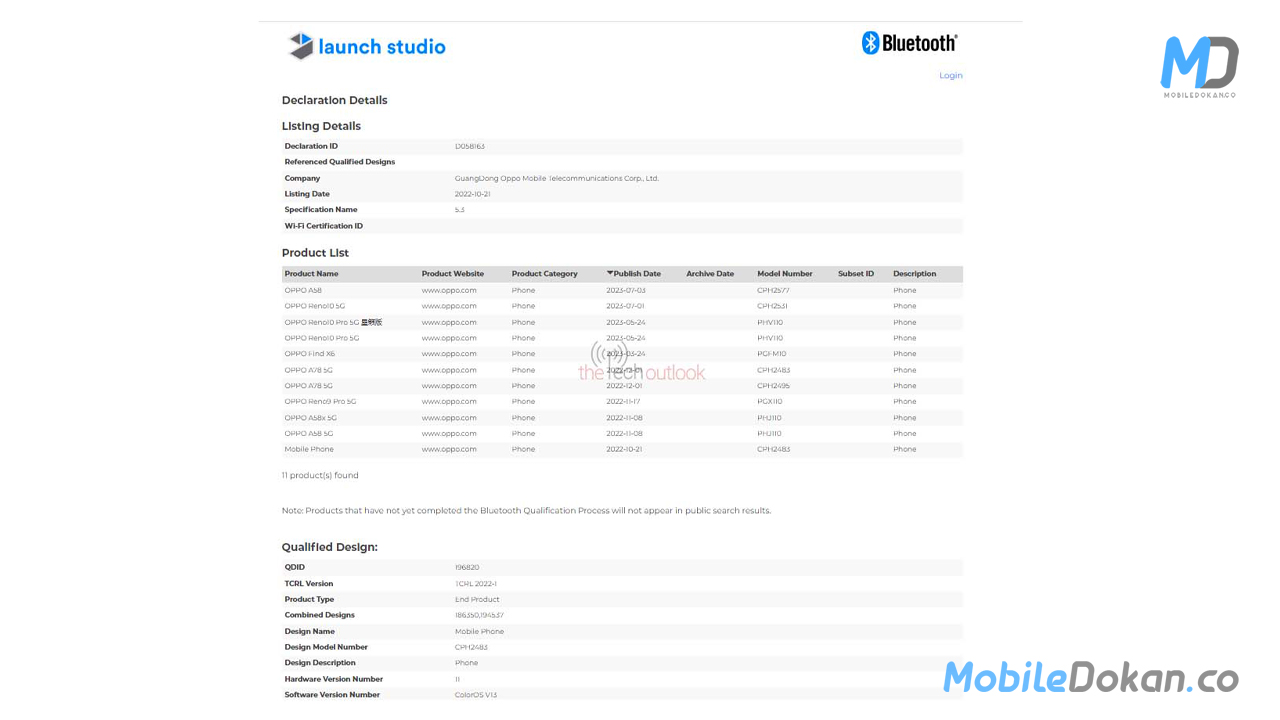1280x720 pixels.
Task: Click the Product Website column header
Action: tap(452, 274)
